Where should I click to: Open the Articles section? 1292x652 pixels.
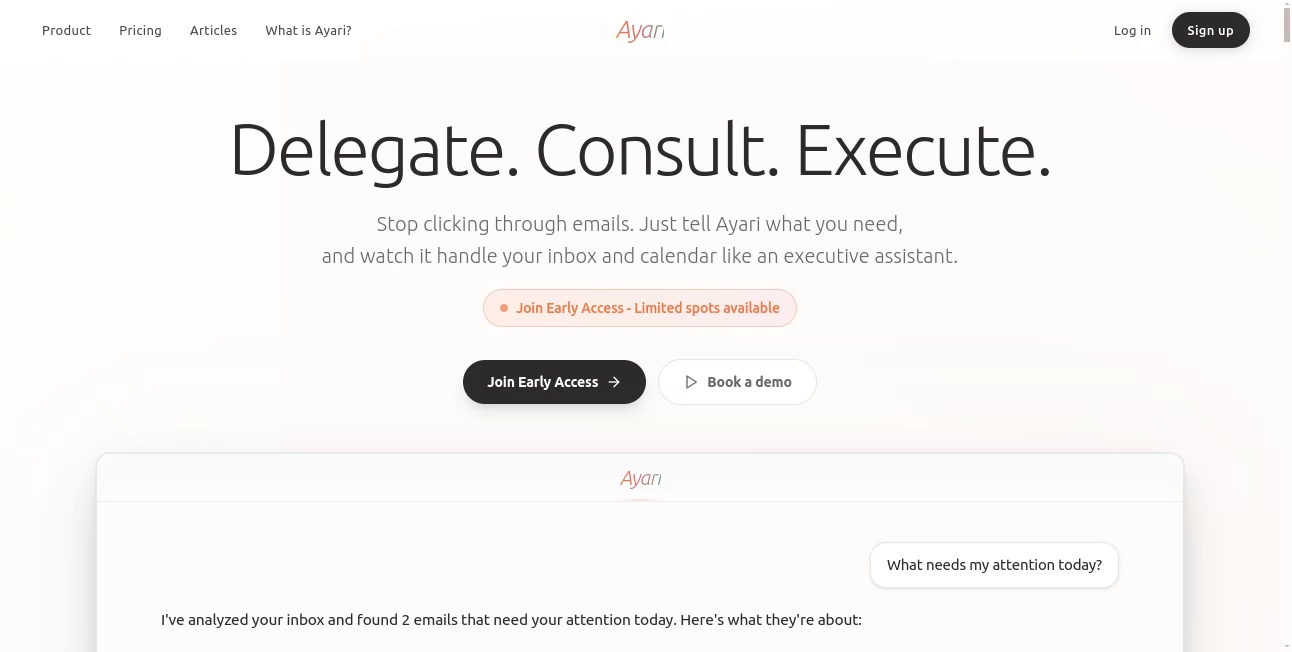coord(213,30)
